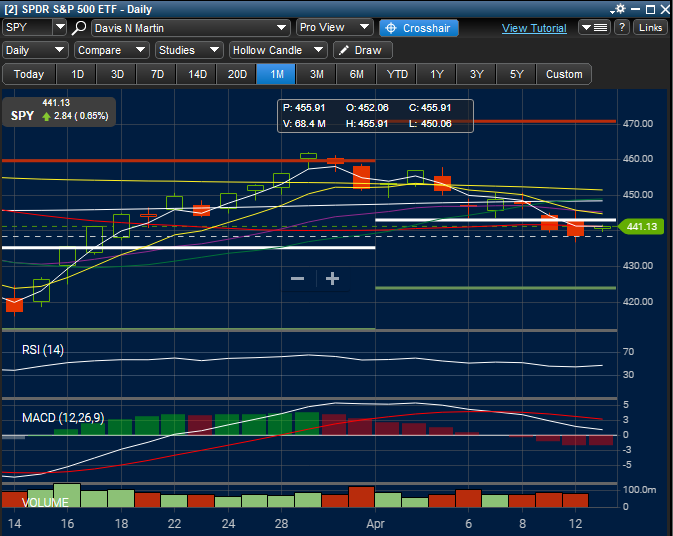Click the L: 450.06 low value
This screenshot has width=673, height=536.
430,124
